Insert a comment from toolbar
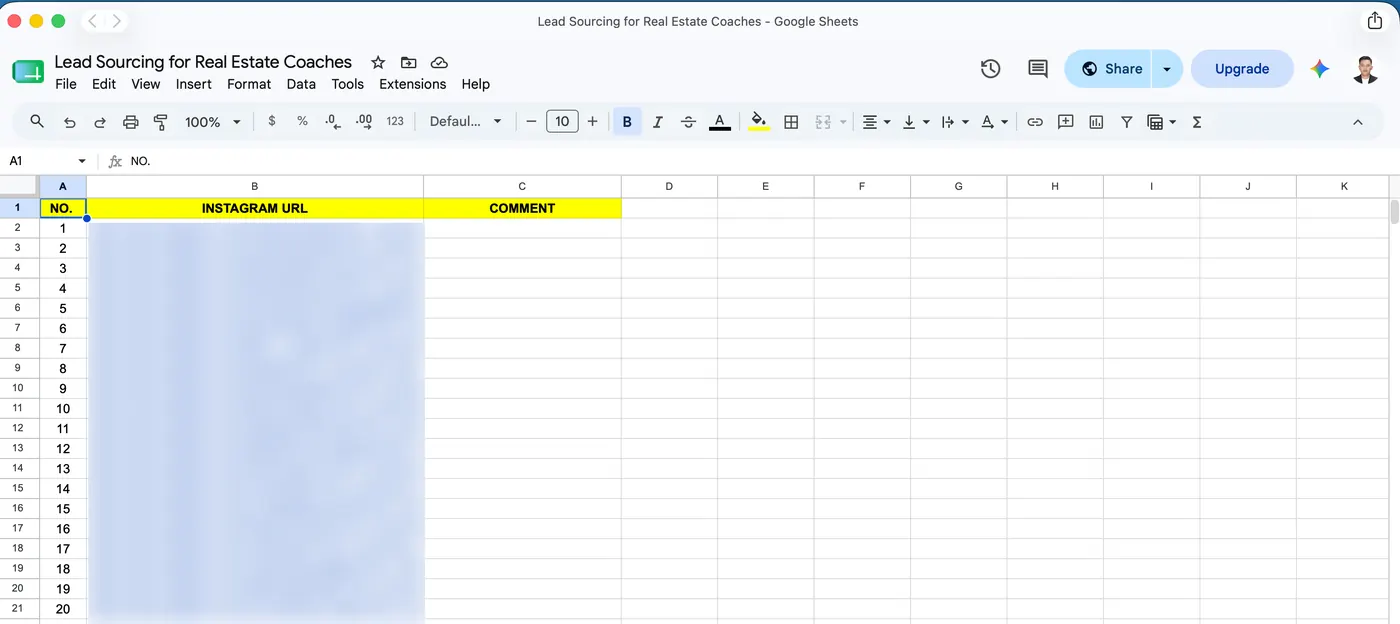The width and height of the screenshot is (1400, 624). 1066,122
